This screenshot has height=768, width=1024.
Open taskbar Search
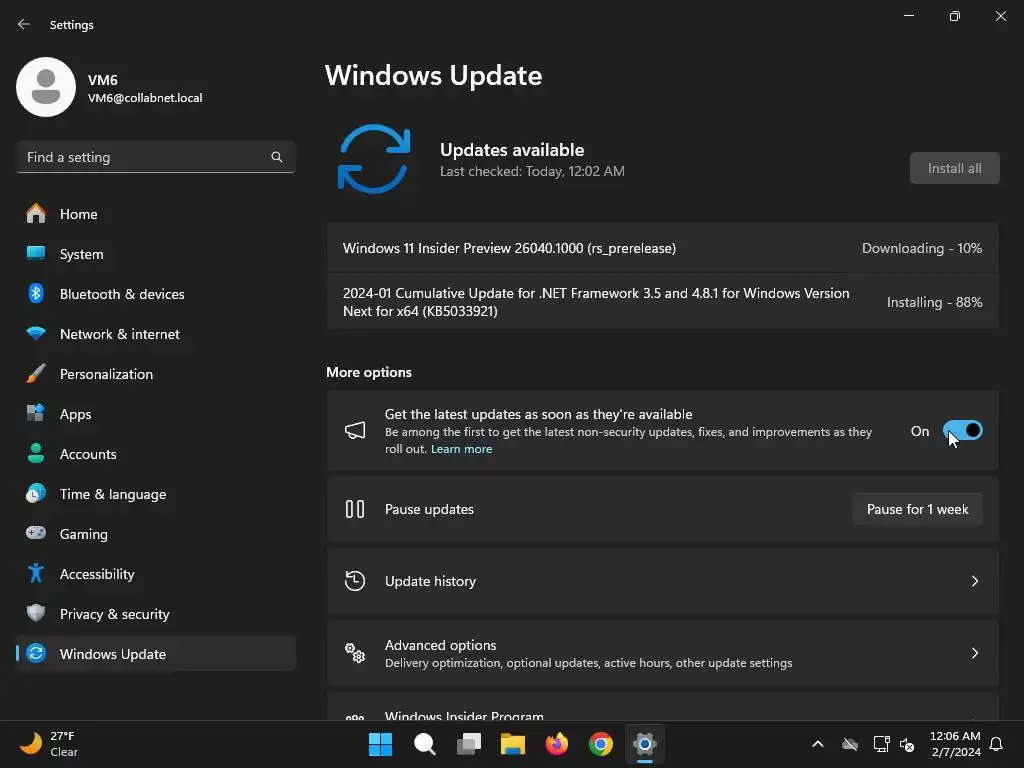click(x=424, y=744)
